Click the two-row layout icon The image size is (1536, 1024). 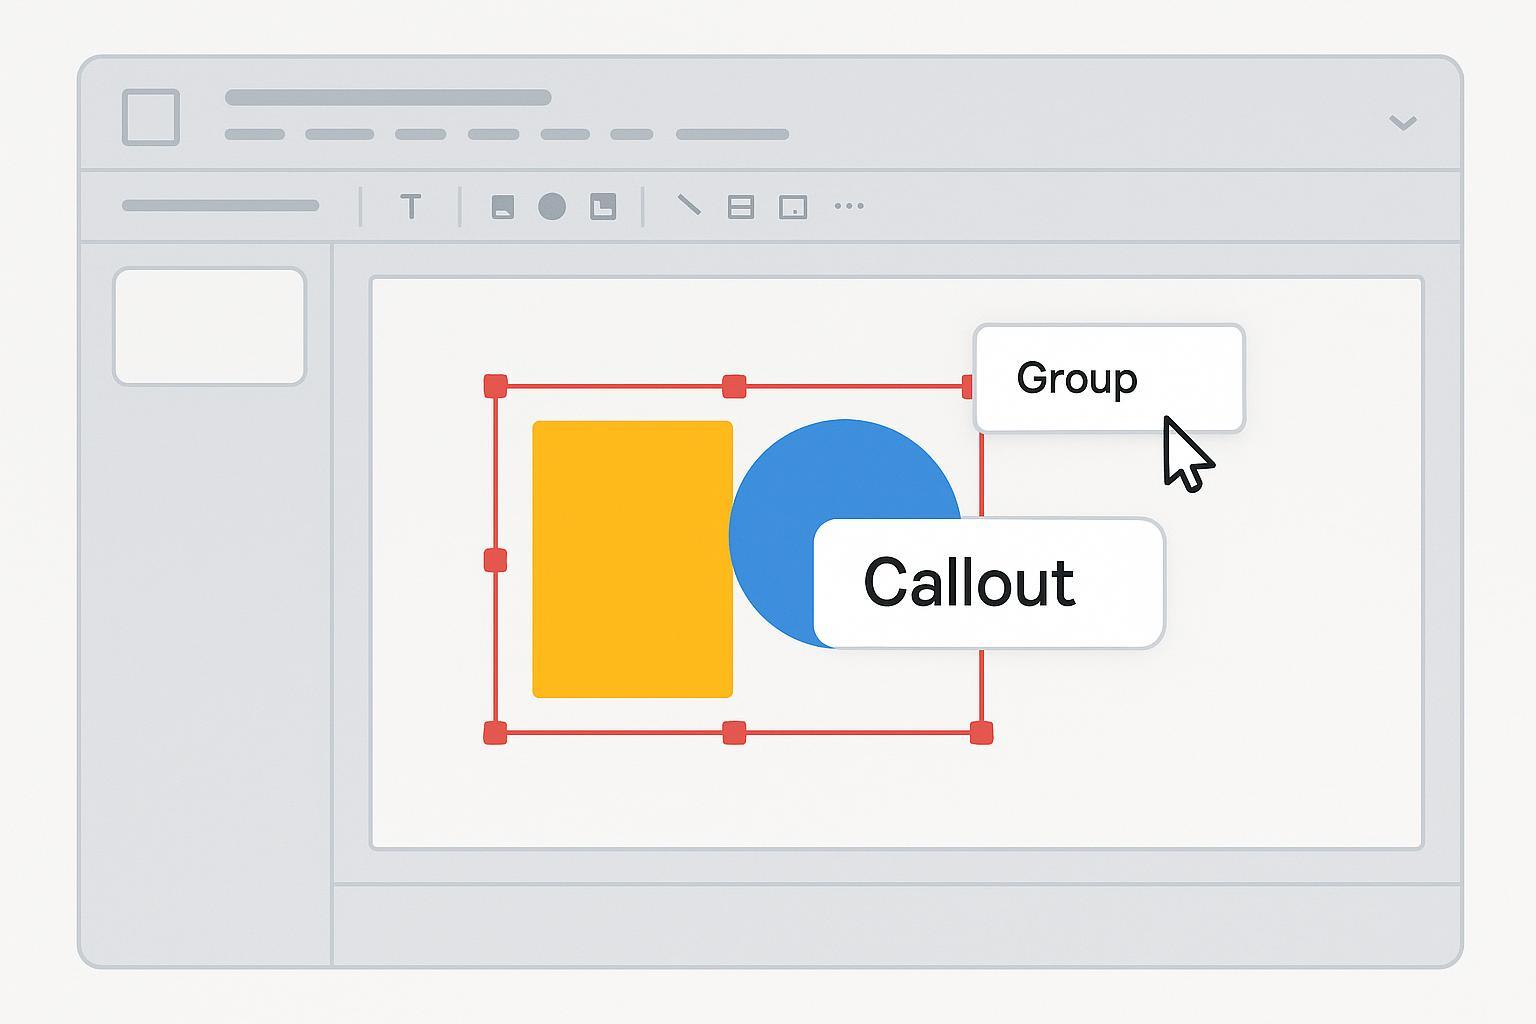coord(741,207)
